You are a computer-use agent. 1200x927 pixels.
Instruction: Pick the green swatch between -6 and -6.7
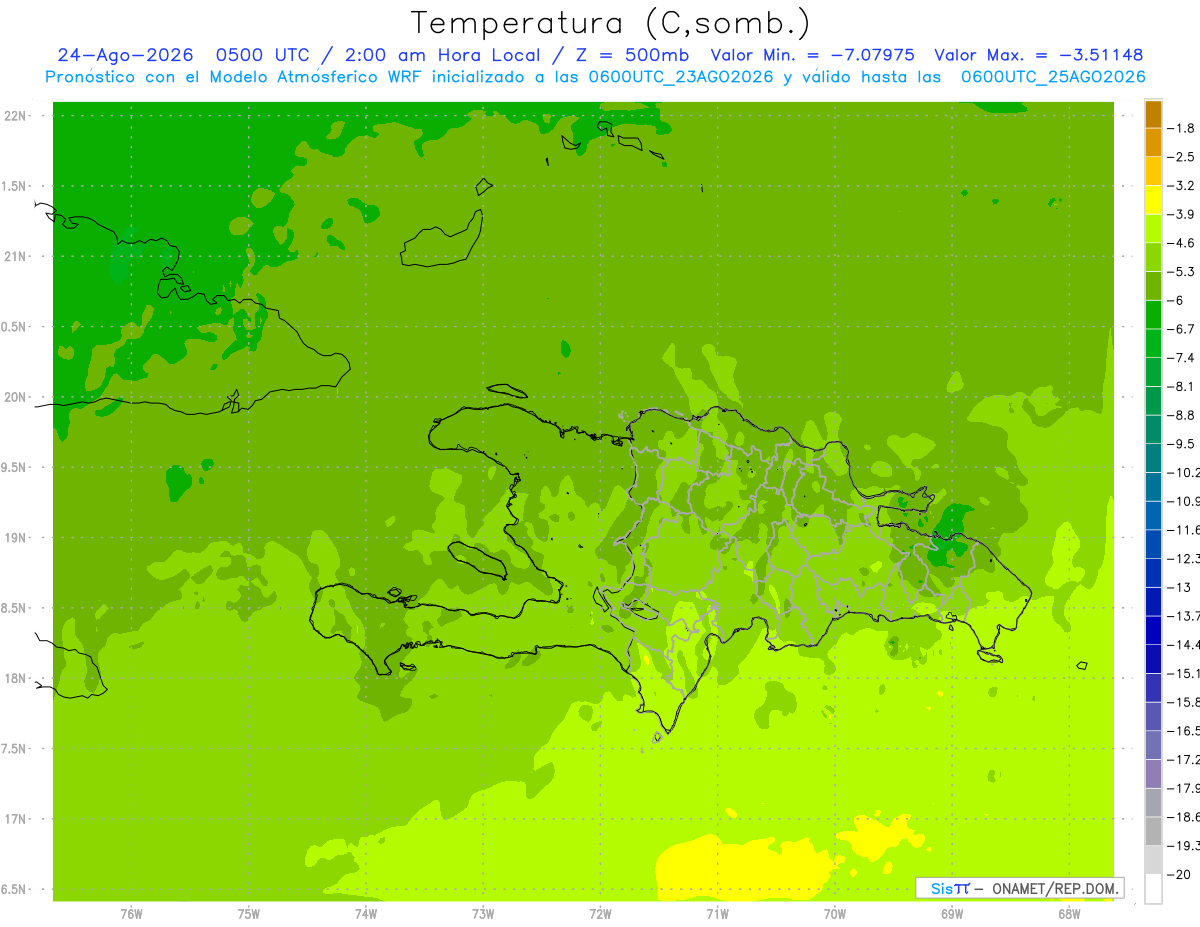pos(1153,315)
